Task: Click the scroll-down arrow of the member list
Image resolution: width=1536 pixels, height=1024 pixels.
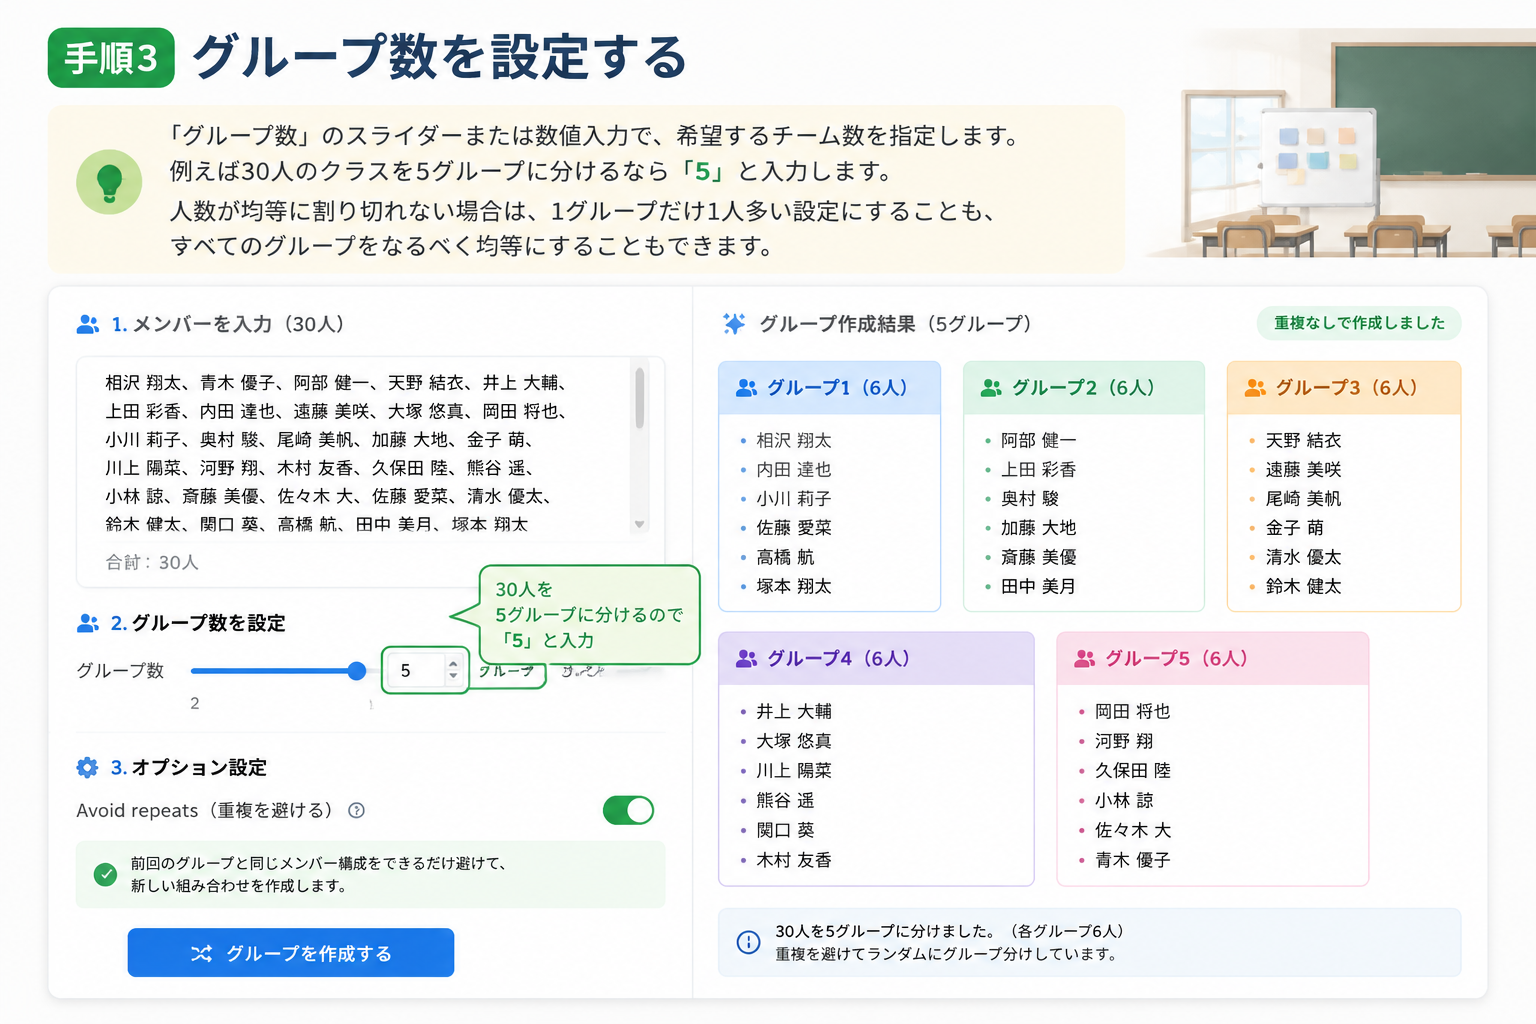Action: point(639,524)
